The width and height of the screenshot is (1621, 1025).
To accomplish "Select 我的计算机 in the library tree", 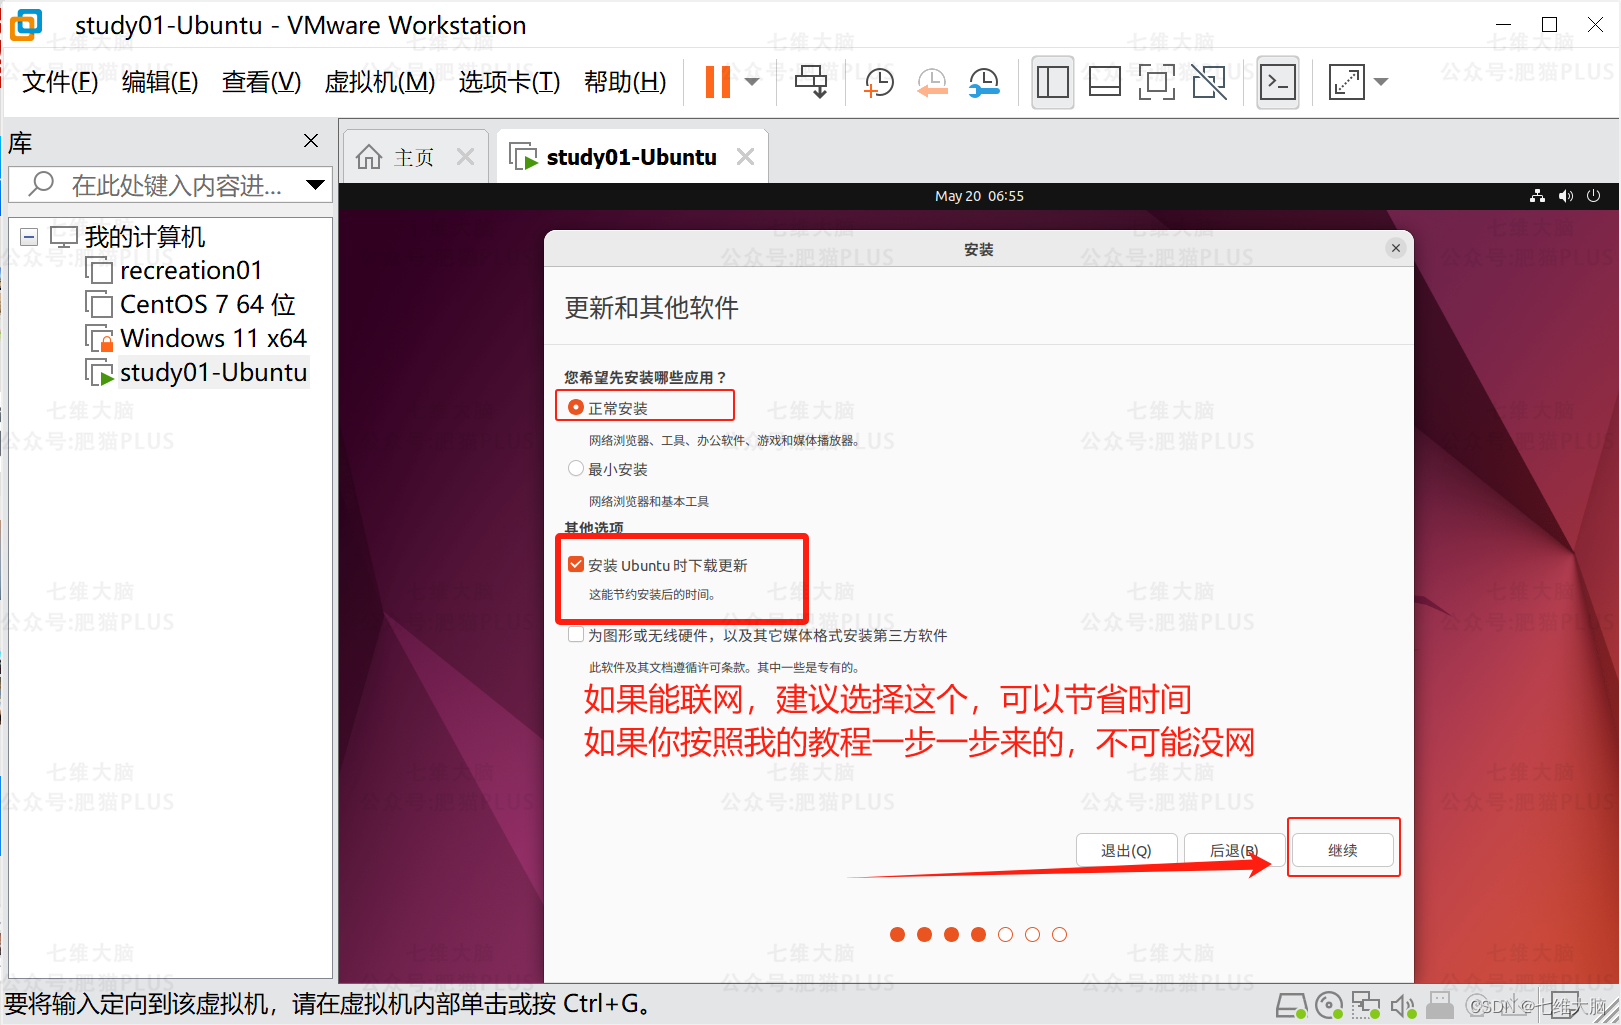I will click(145, 237).
